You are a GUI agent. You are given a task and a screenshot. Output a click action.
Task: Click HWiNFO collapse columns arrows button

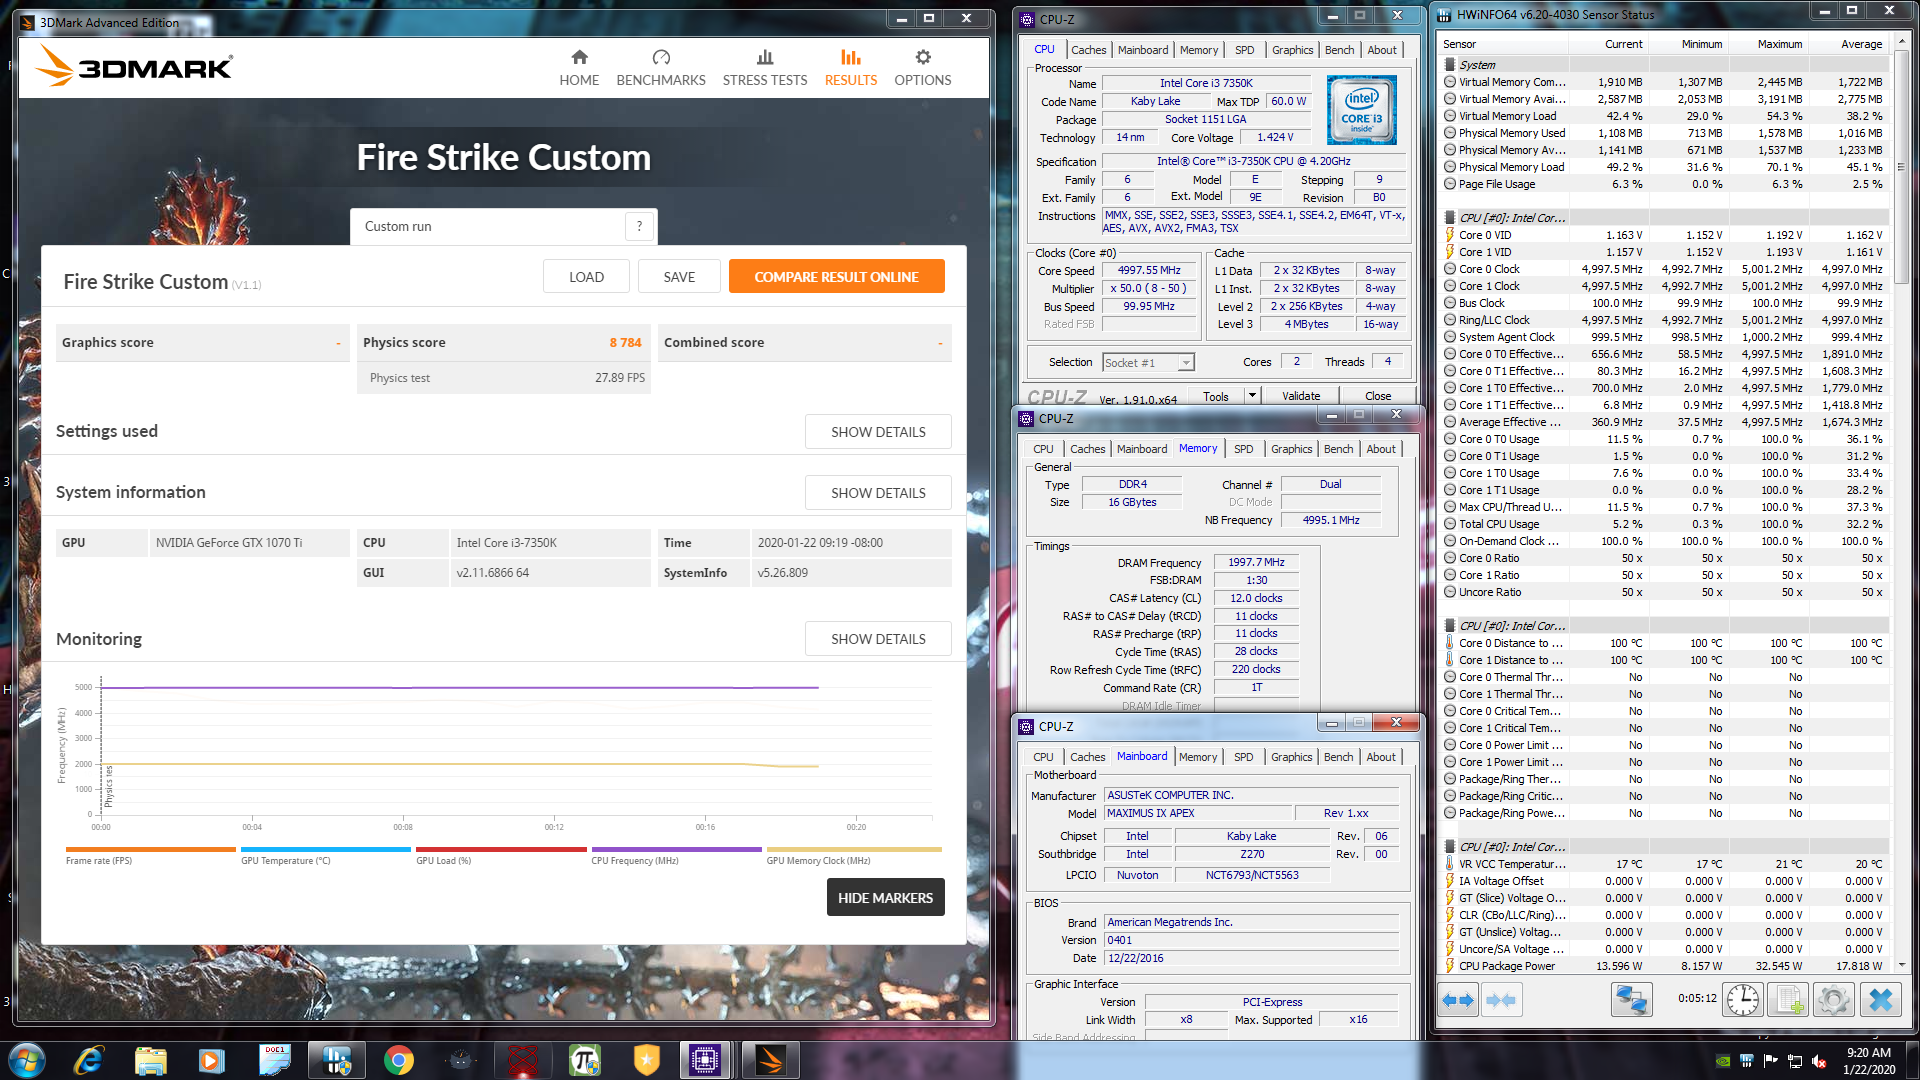point(1501,999)
